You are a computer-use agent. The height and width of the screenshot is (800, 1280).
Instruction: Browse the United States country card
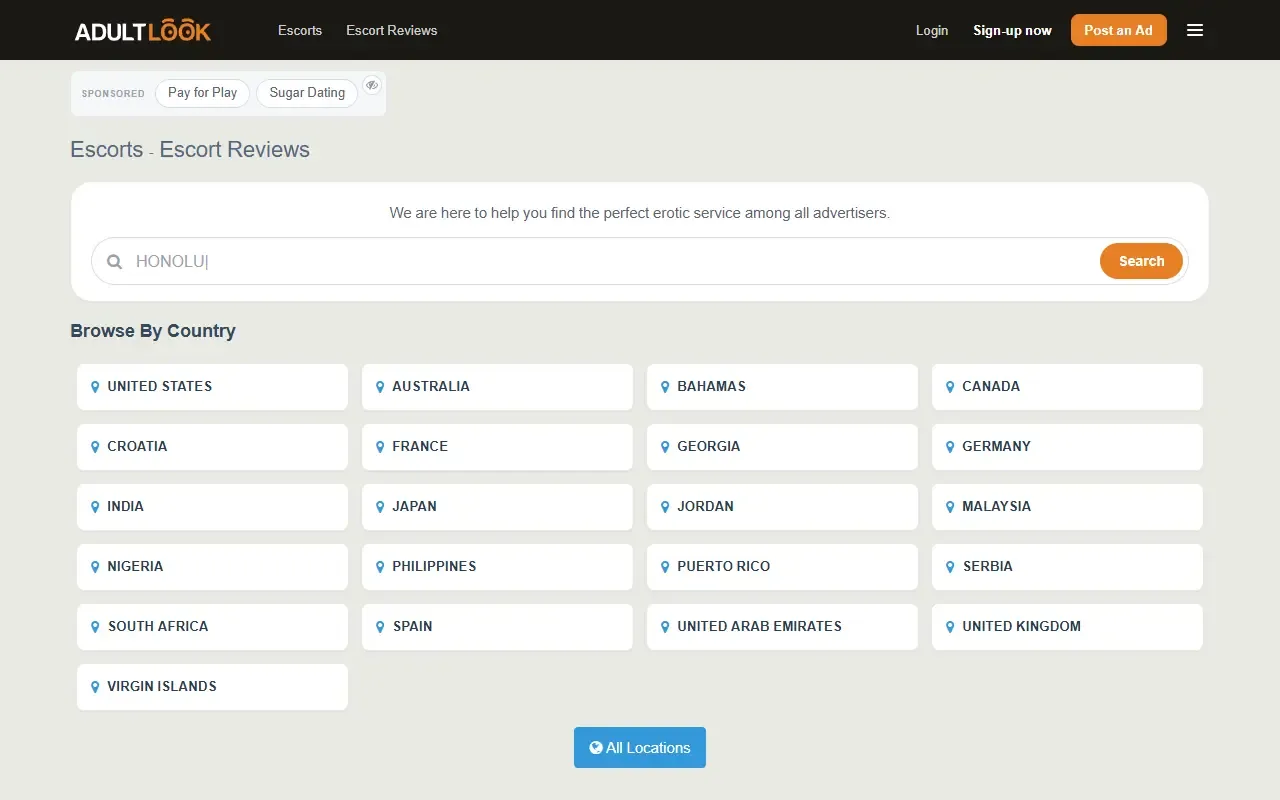pyautogui.click(x=212, y=387)
